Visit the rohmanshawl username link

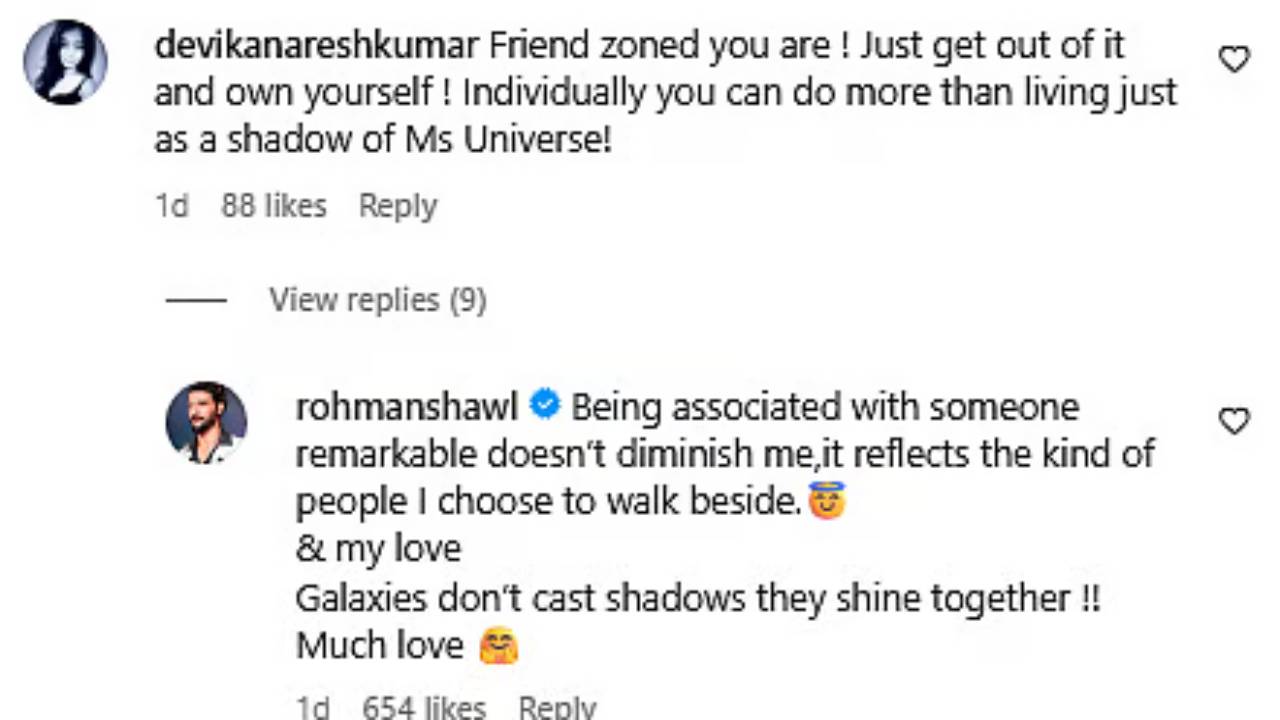(407, 408)
